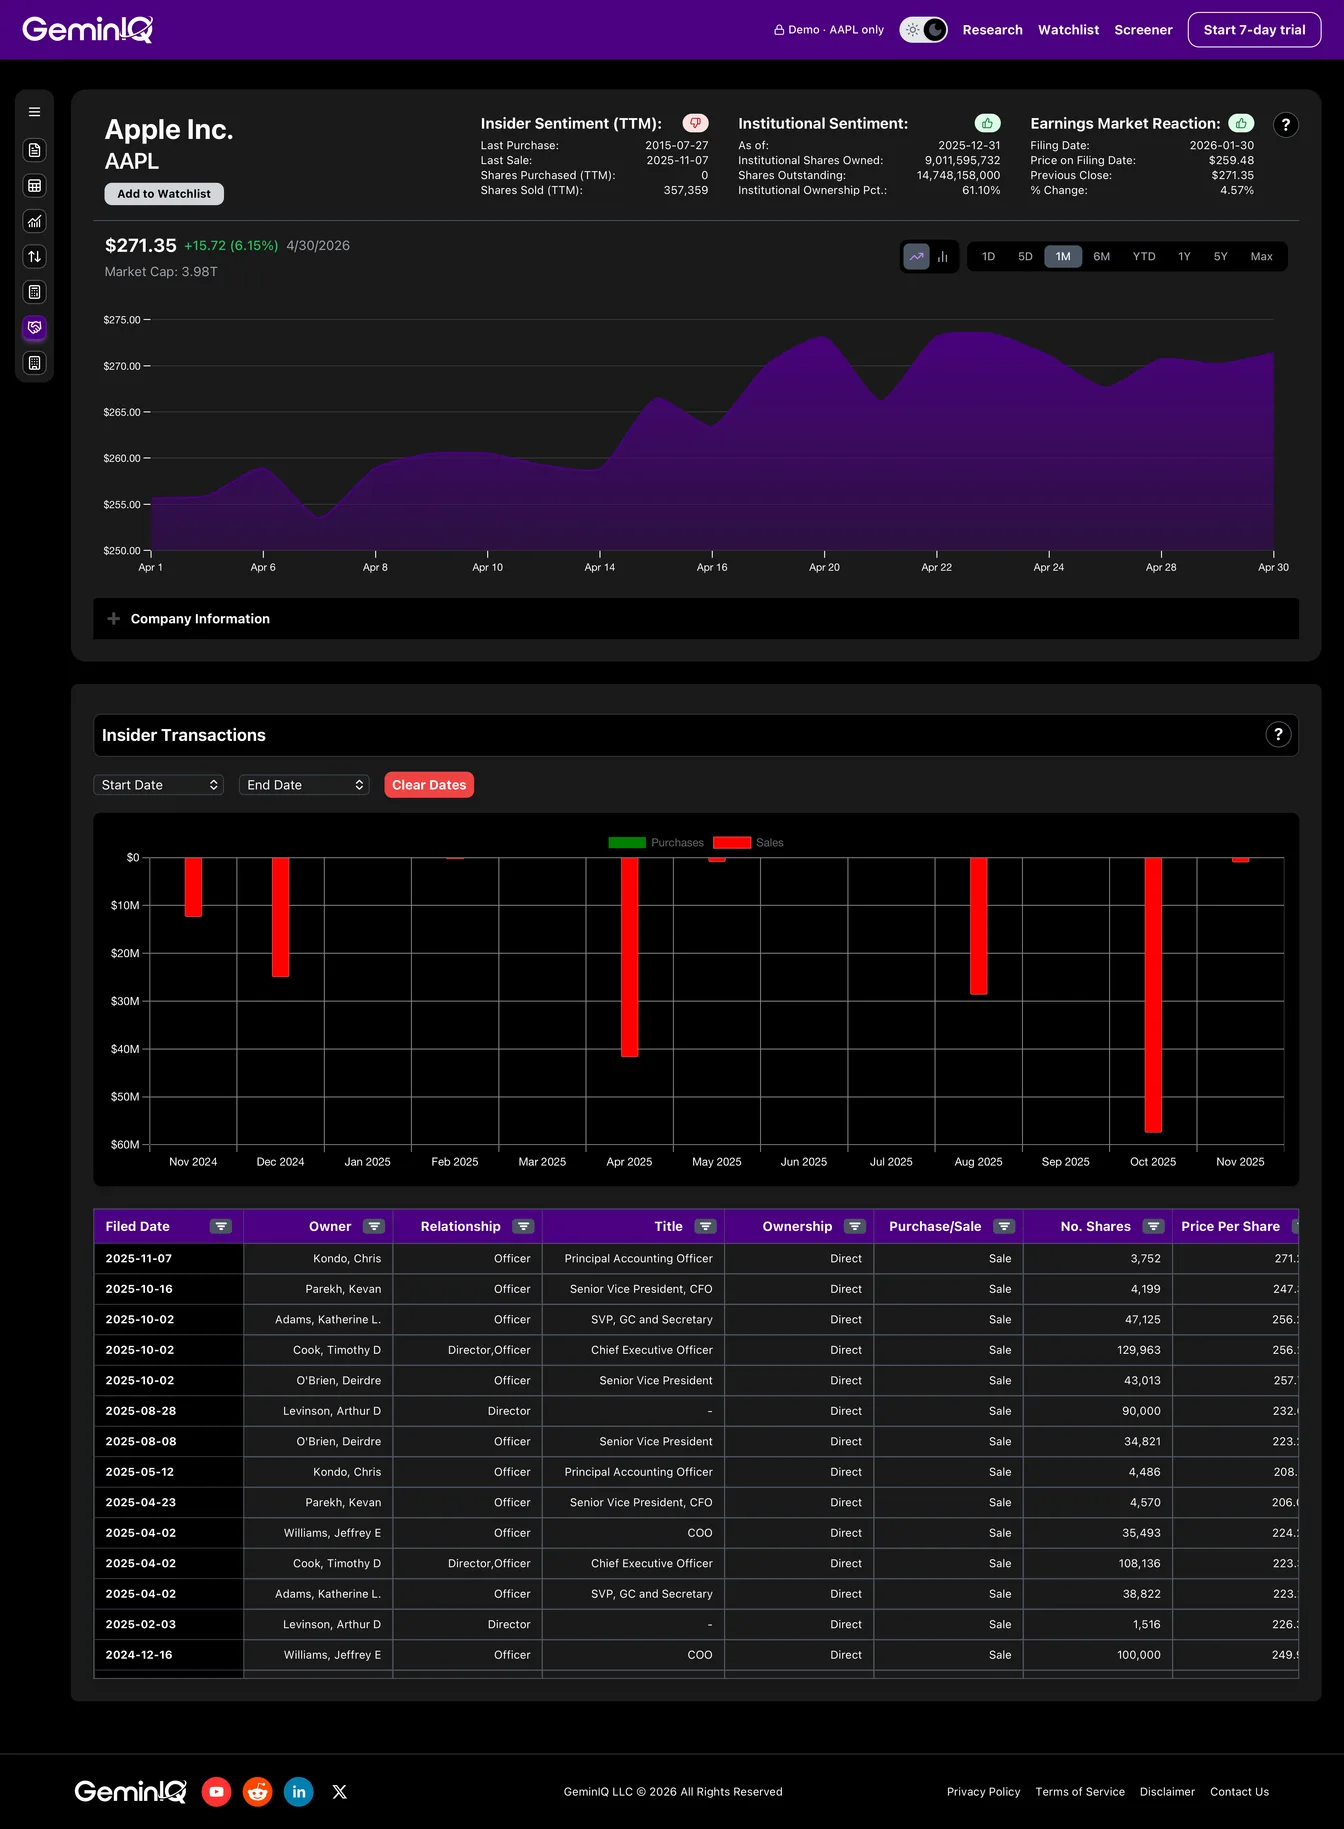Go to the Screener page
This screenshot has width=1344, height=1829.
click(1143, 30)
